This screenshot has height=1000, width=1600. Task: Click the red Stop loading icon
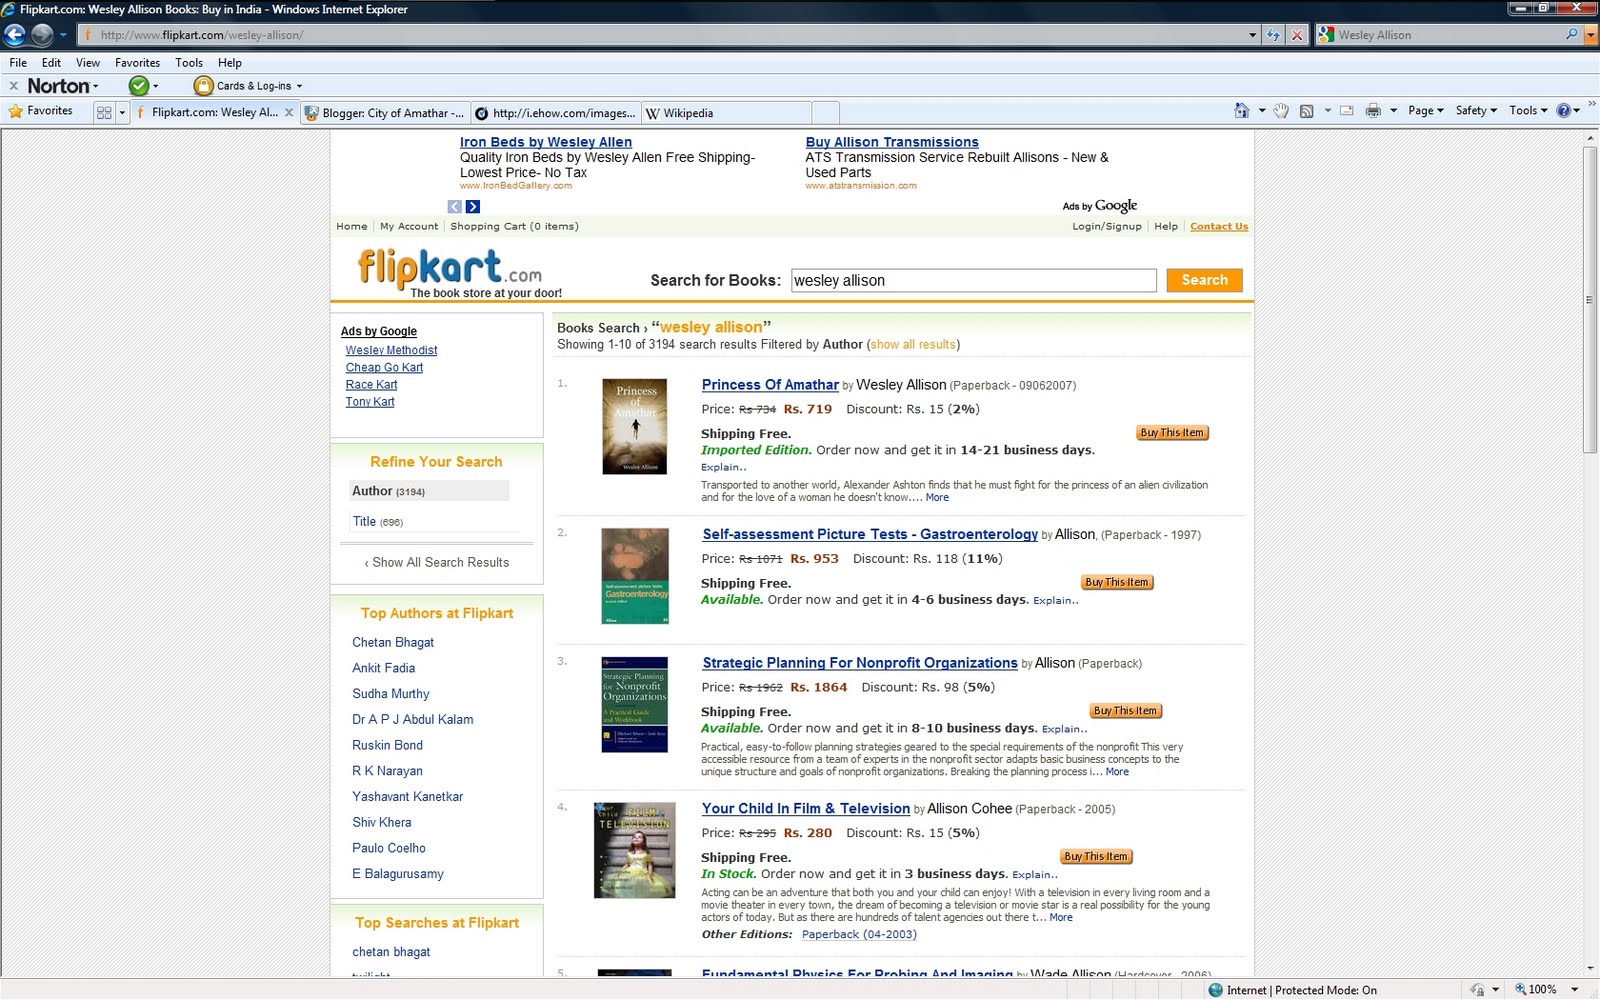[x=1297, y=35]
